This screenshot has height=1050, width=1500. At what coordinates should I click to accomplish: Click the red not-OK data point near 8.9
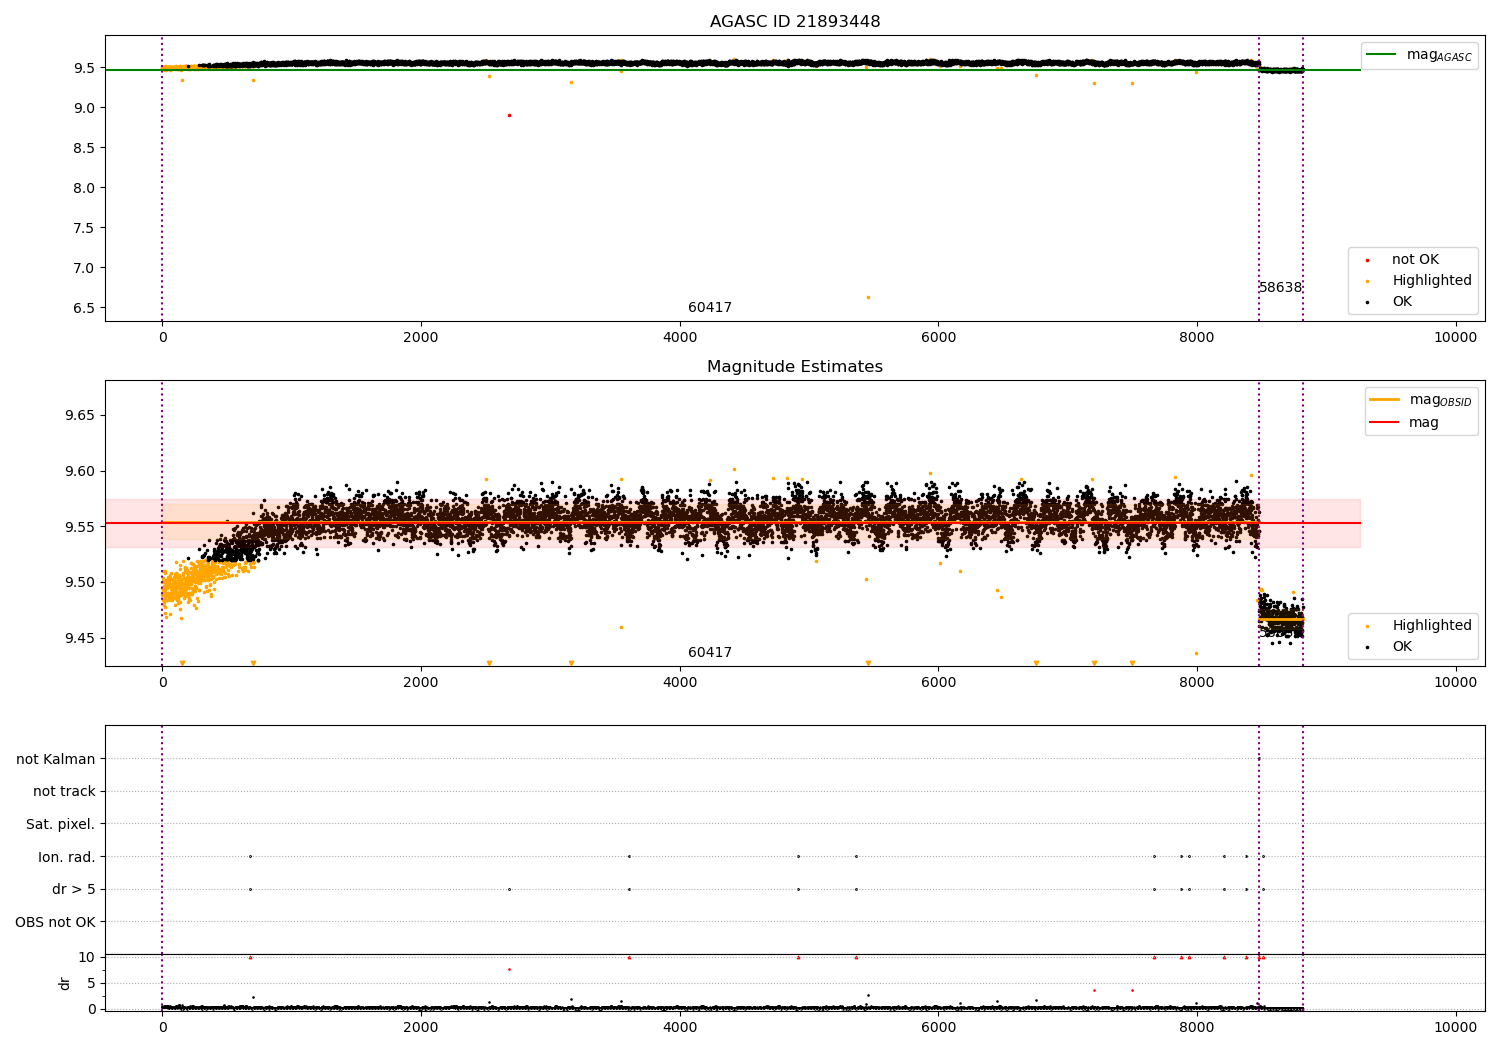click(509, 115)
